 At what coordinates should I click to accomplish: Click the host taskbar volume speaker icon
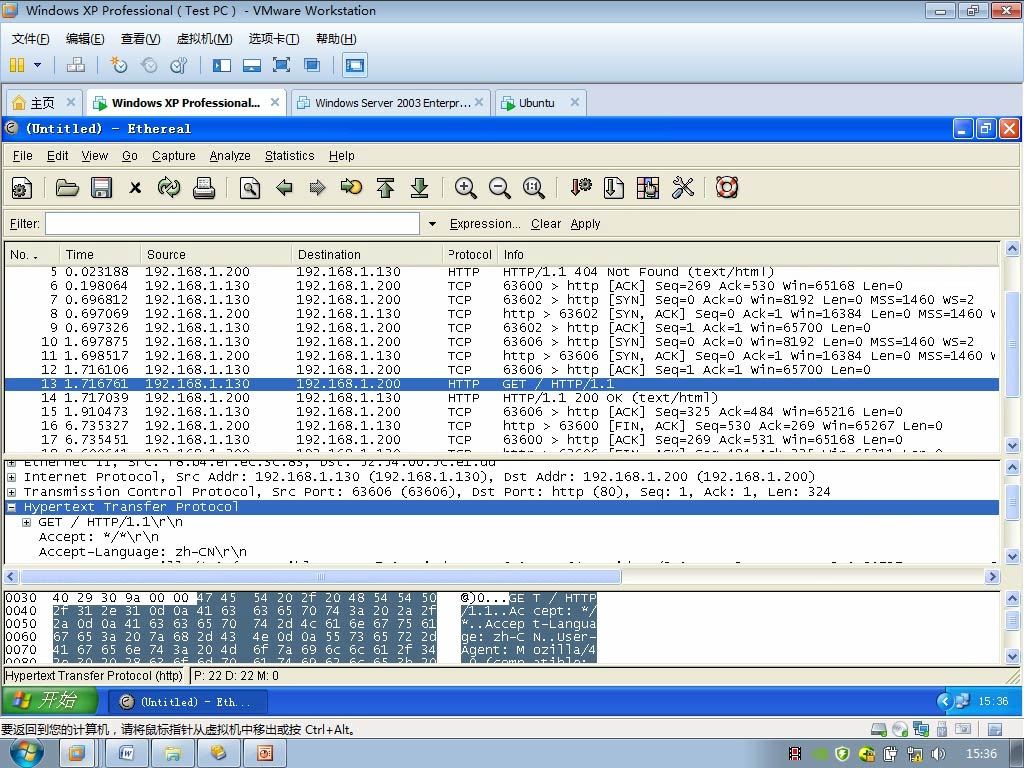(x=938, y=754)
